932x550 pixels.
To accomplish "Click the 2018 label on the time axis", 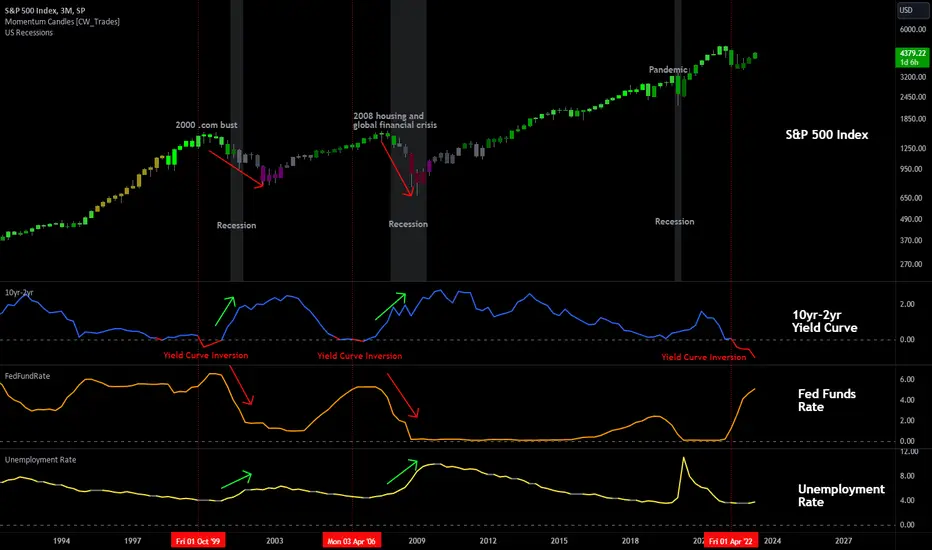I will (x=630, y=540).
